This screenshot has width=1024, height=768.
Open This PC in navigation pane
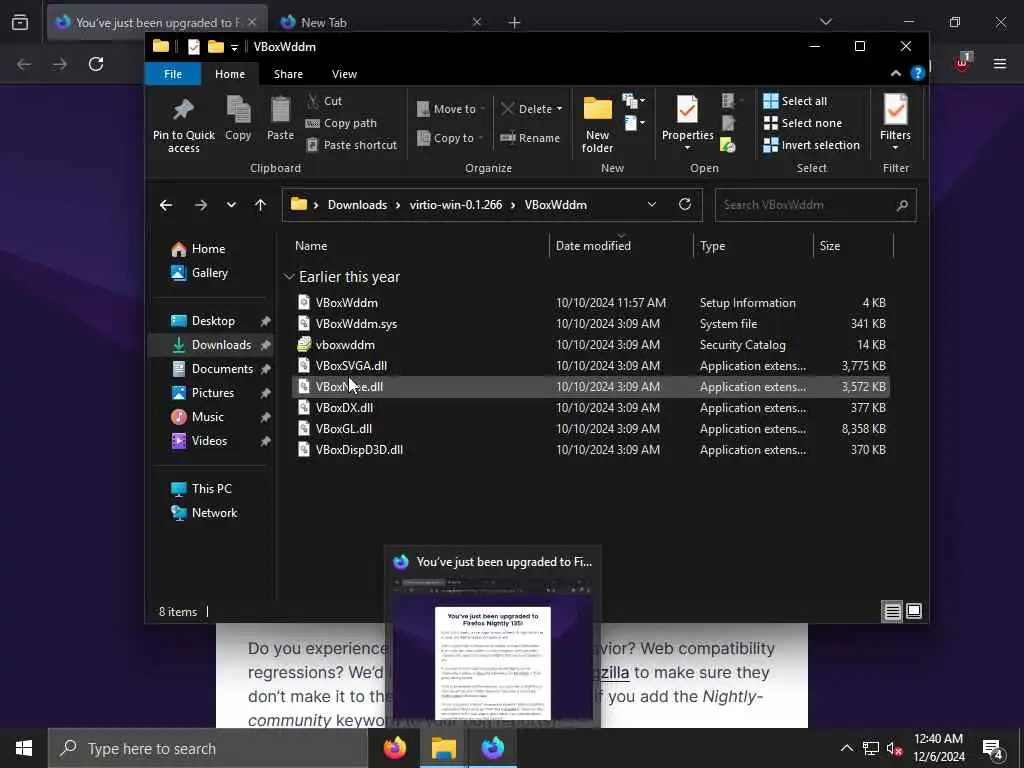(211, 488)
